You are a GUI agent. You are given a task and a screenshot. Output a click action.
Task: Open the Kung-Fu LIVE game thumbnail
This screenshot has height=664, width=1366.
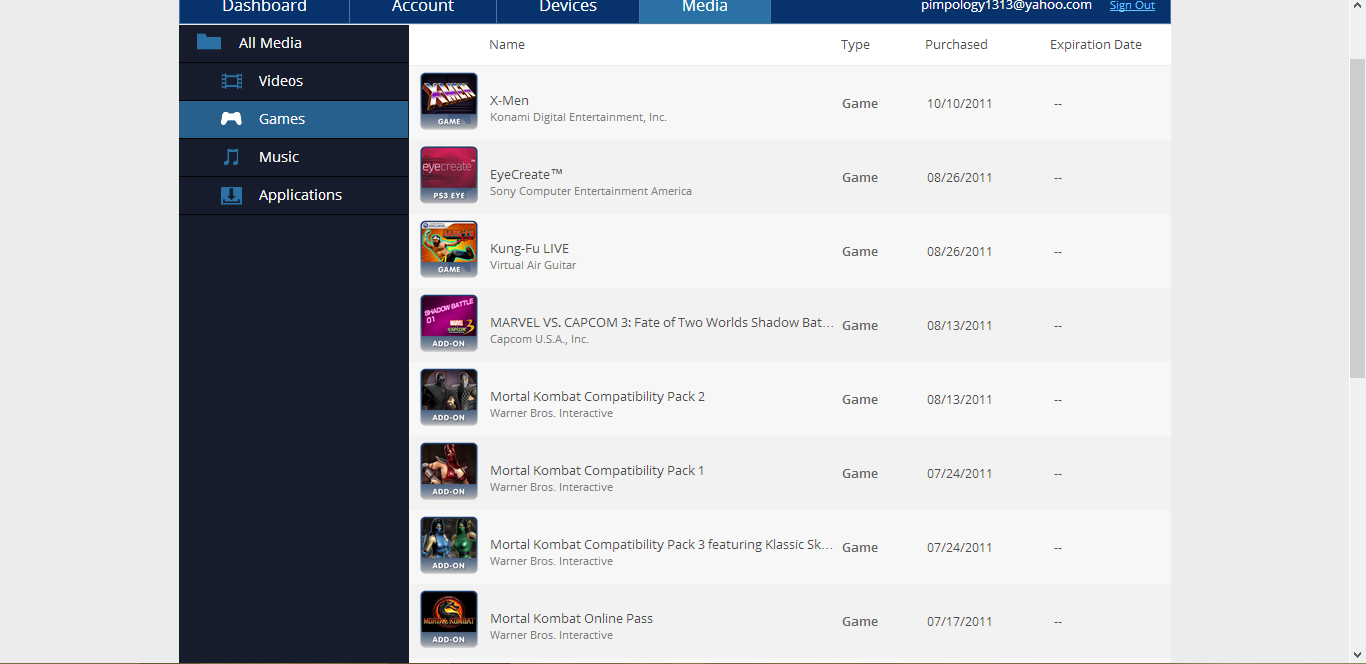click(449, 249)
